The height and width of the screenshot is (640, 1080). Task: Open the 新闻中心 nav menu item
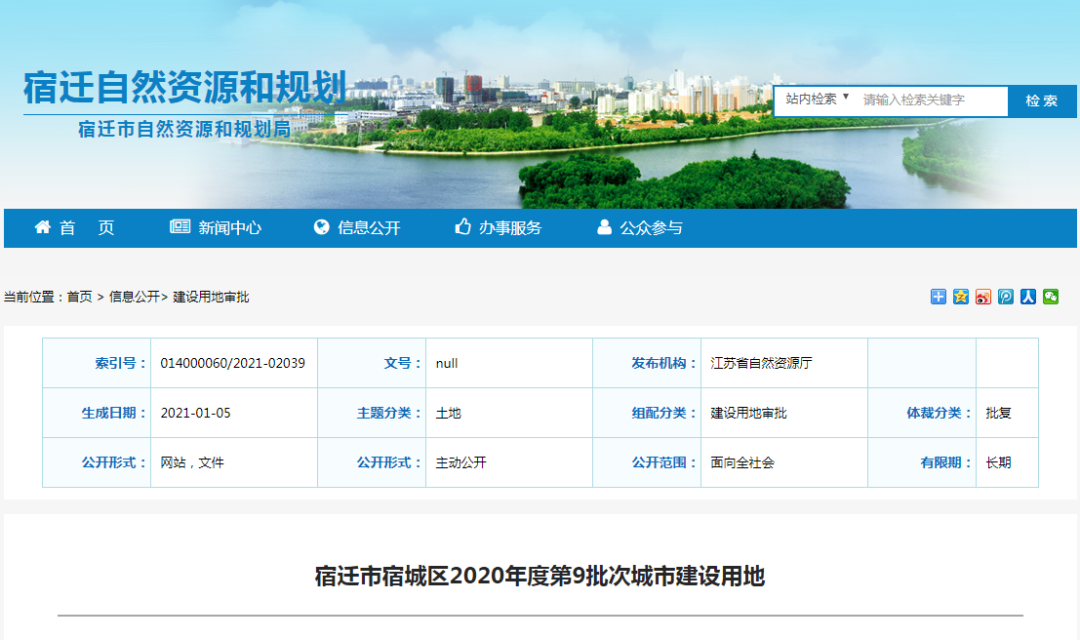tap(230, 228)
